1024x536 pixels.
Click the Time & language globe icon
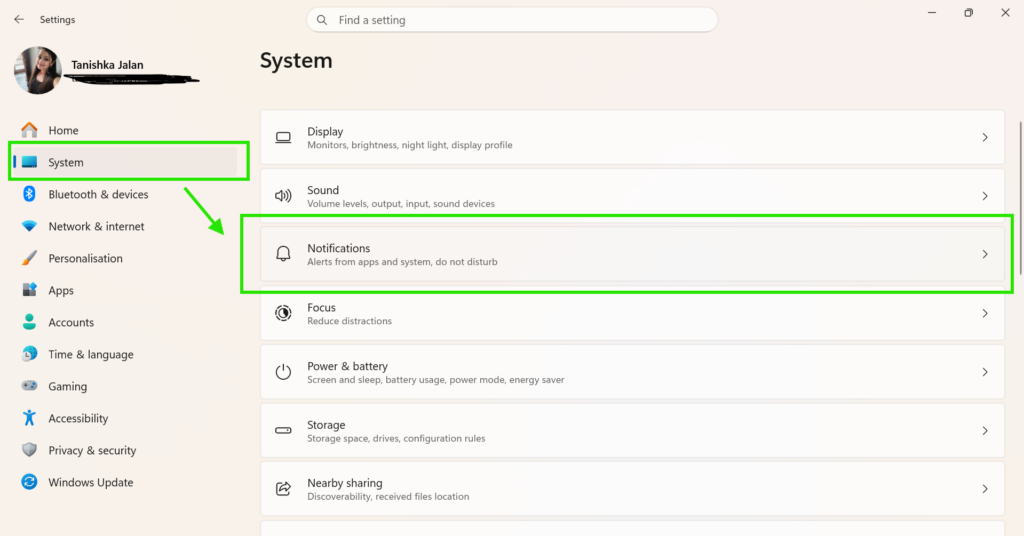point(29,354)
